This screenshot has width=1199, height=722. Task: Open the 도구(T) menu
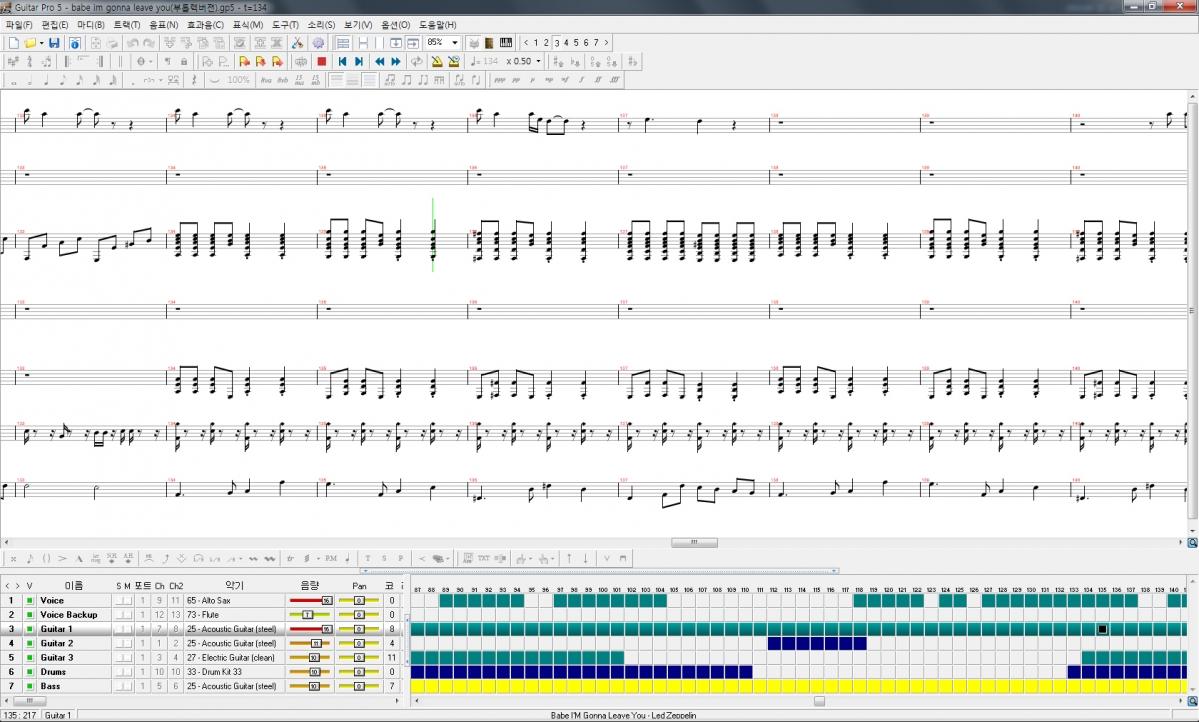pyautogui.click(x=285, y=25)
